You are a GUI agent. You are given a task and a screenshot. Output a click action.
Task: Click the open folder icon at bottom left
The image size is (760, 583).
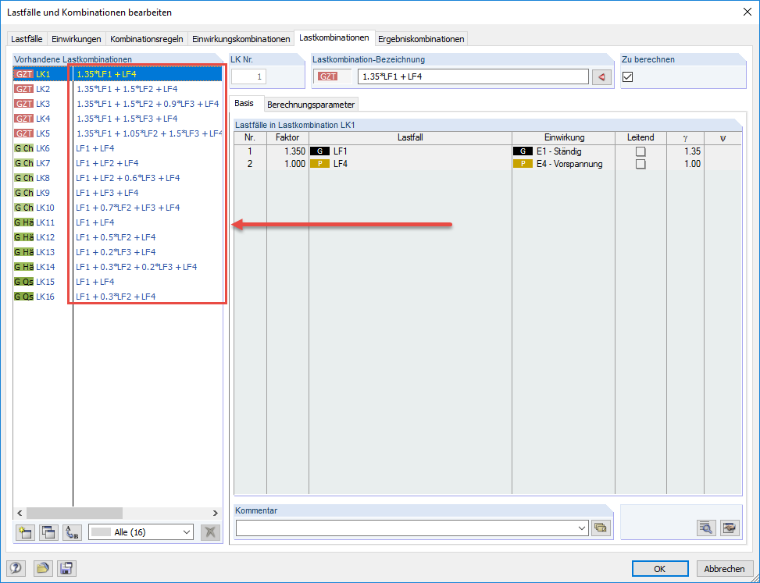[x=43, y=568]
